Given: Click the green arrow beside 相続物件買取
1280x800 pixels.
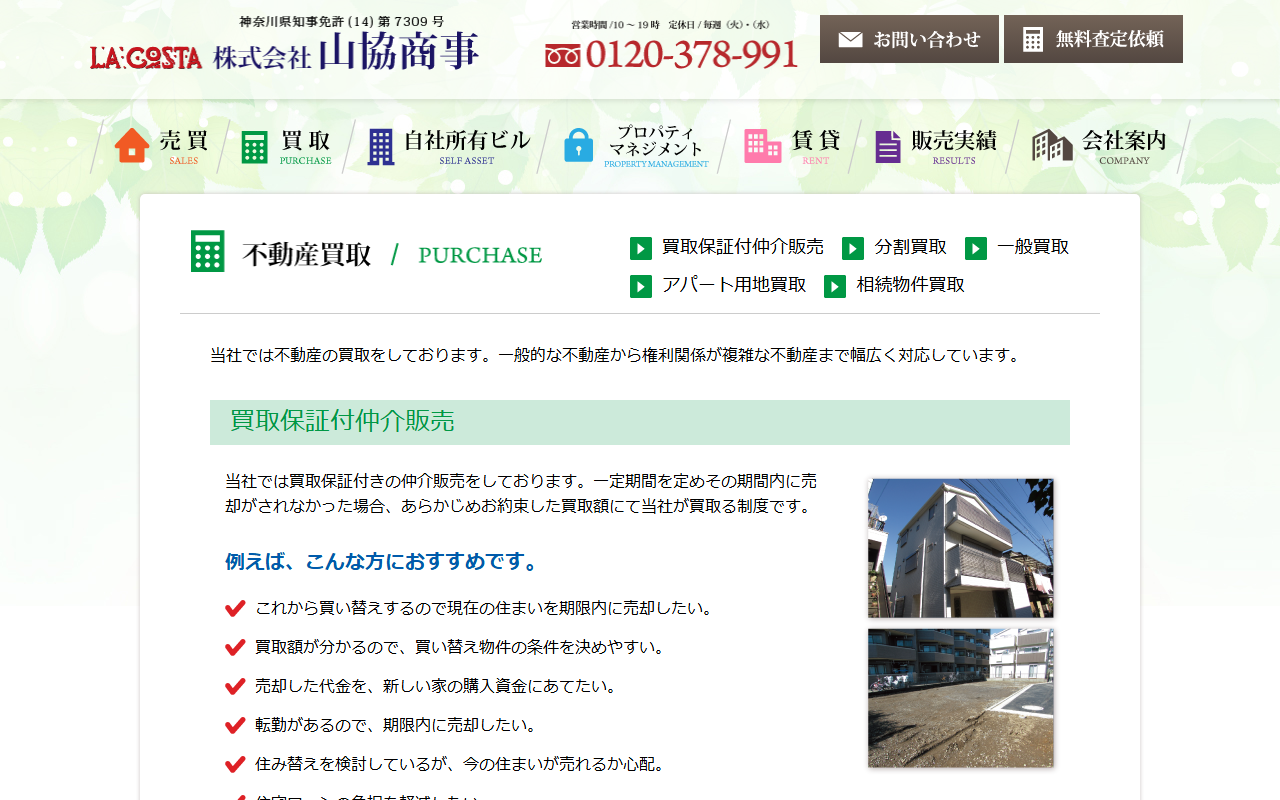Looking at the screenshot, I should click(x=835, y=286).
